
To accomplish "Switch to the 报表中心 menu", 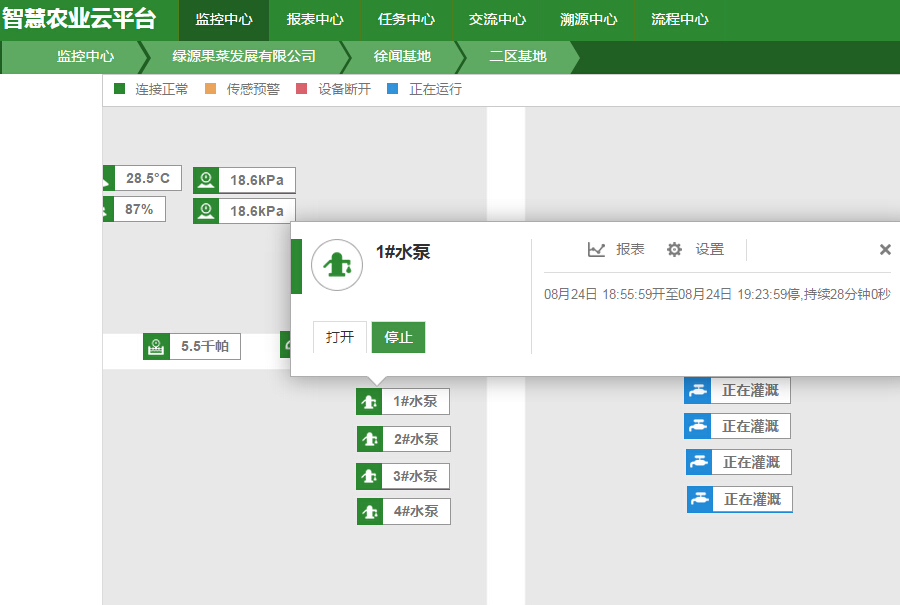I will (x=313, y=20).
